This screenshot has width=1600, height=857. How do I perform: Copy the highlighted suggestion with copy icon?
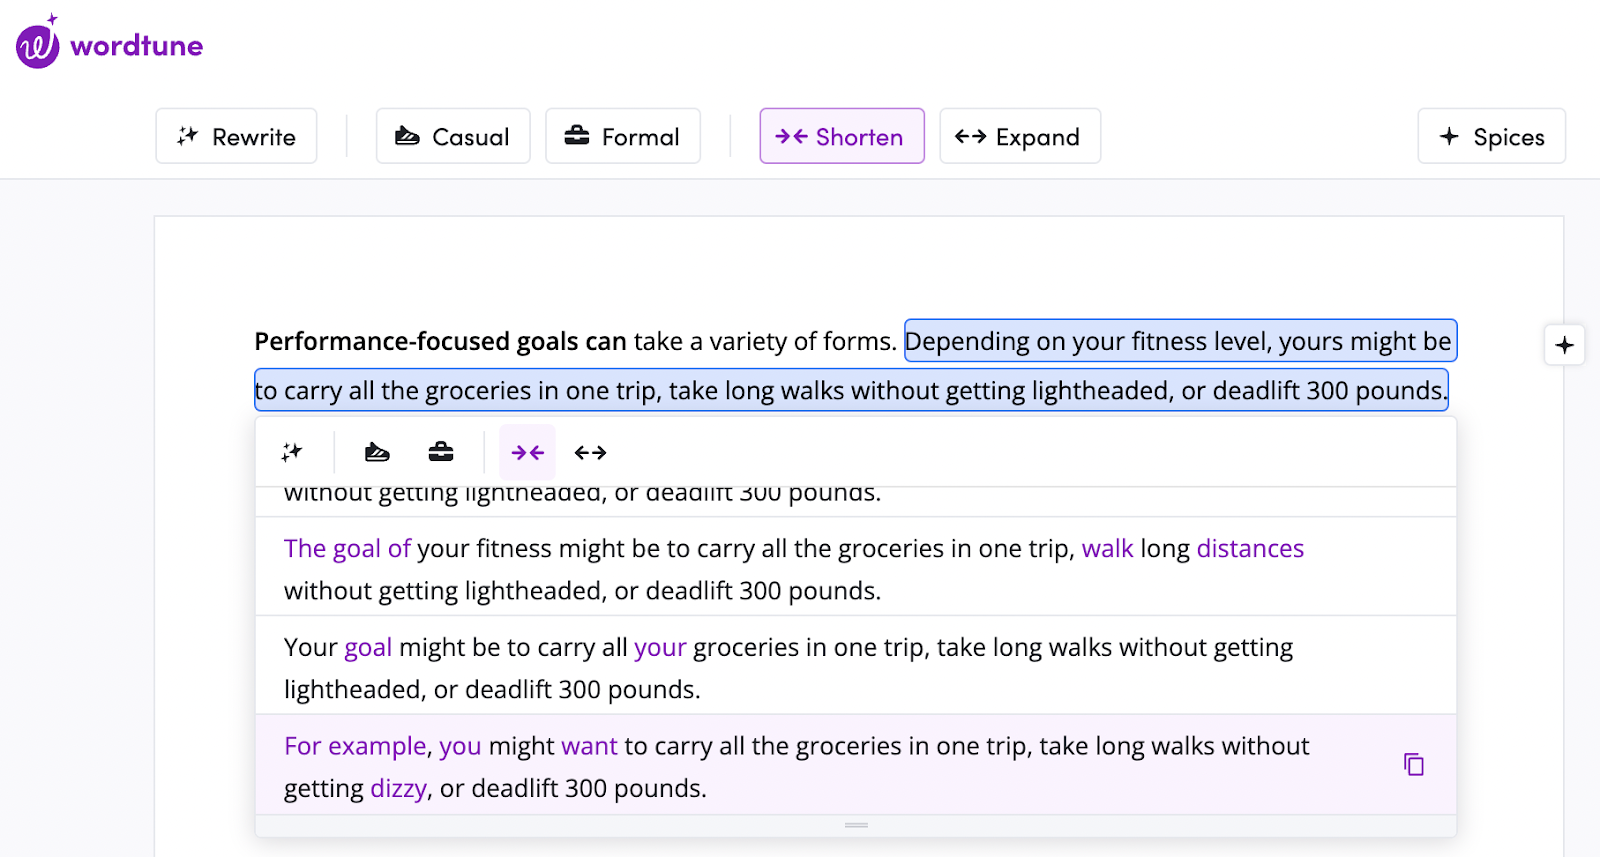tap(1413, 765)
